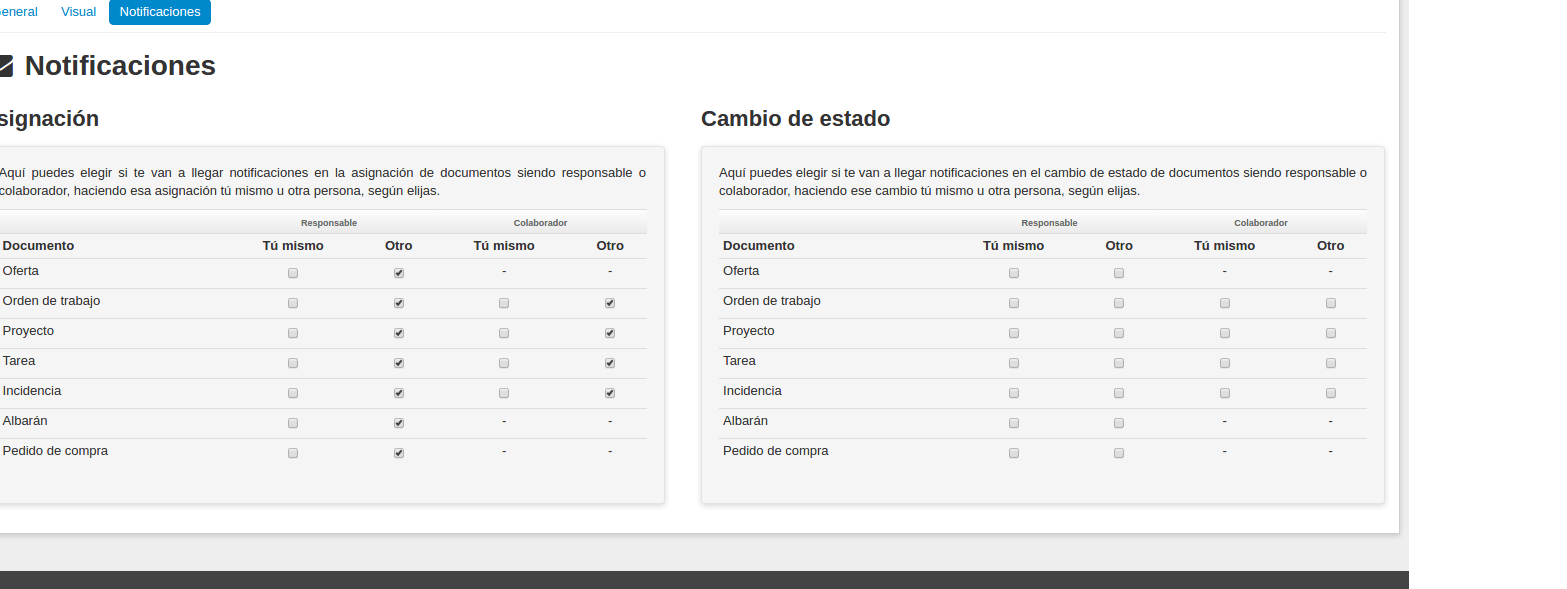Check Cambio de estado Tarea Responsable Tú mismo
Viewport: 1567px width, 589px height.
tap(1014, 363)
